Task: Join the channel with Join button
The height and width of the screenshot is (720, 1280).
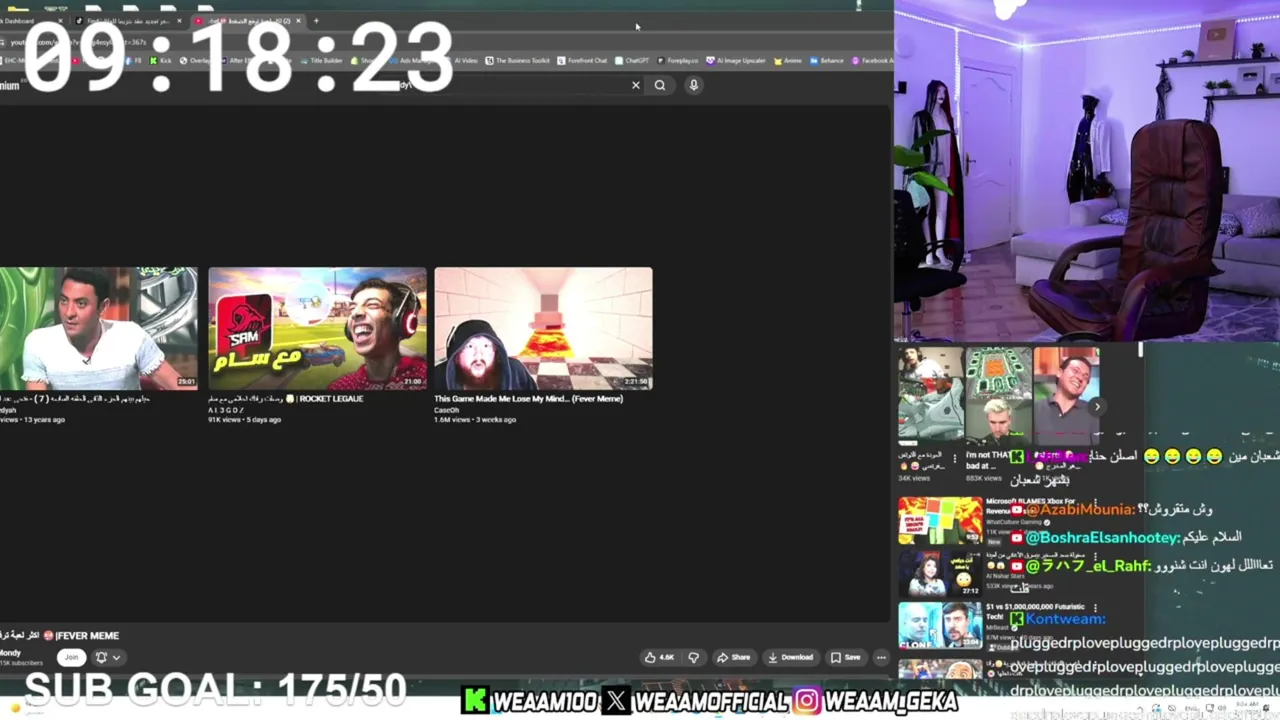Action: [70, 657]
